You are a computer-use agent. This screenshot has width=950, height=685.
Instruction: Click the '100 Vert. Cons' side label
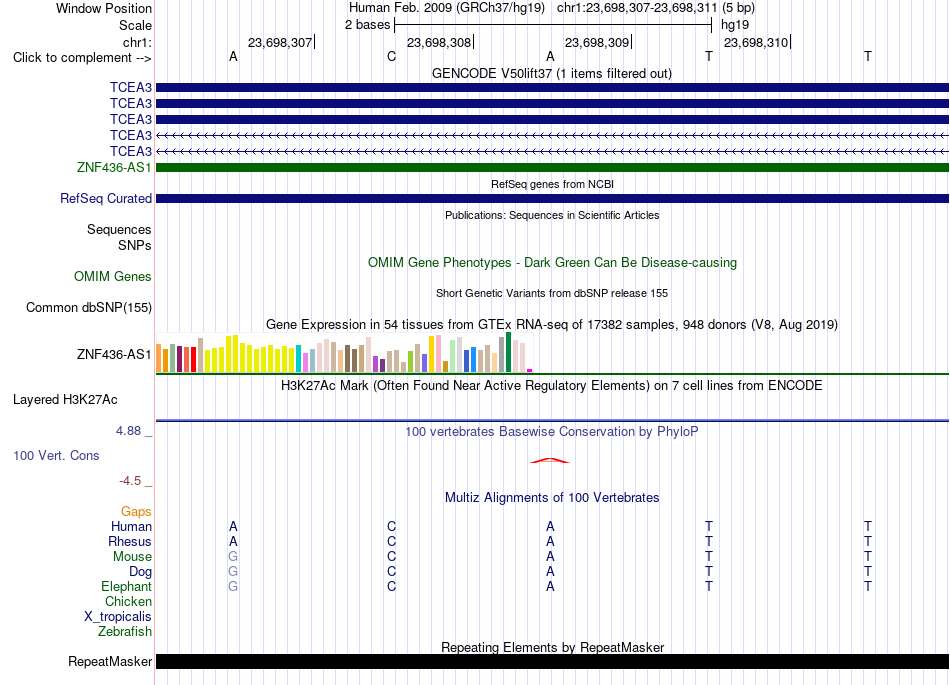pos(56,455)
